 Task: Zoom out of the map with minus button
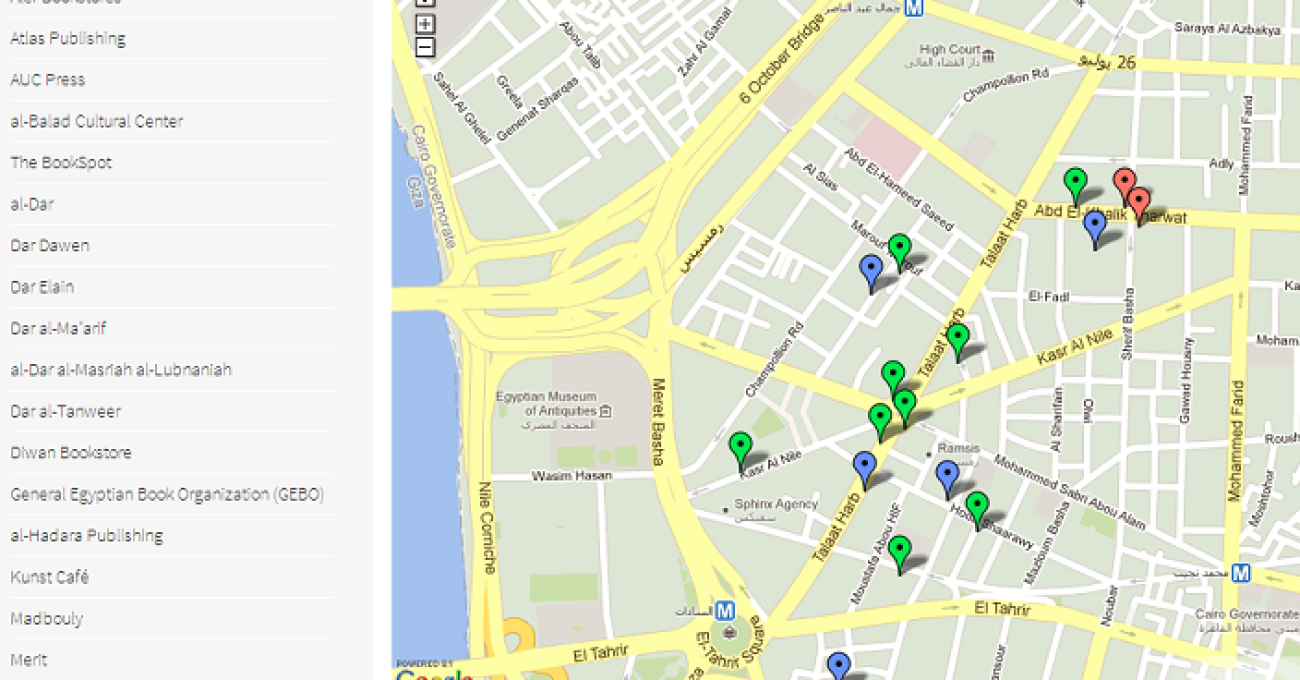click(x=425, y=47)
